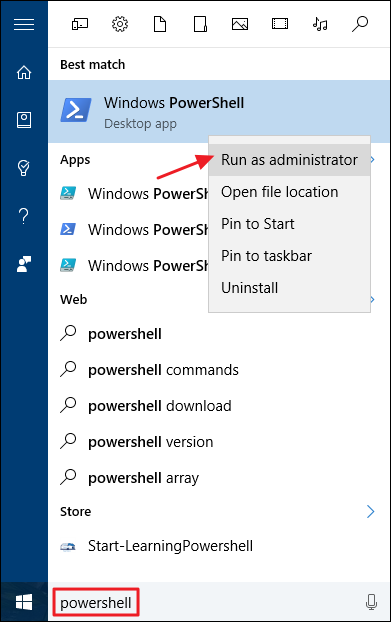Expand the Web section arrow
This screenshot has width=391, height=622.
point(372,299)
